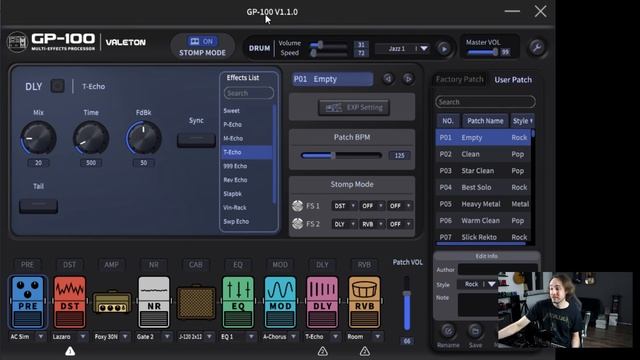Click the FdBk knob

click(144, 138)
